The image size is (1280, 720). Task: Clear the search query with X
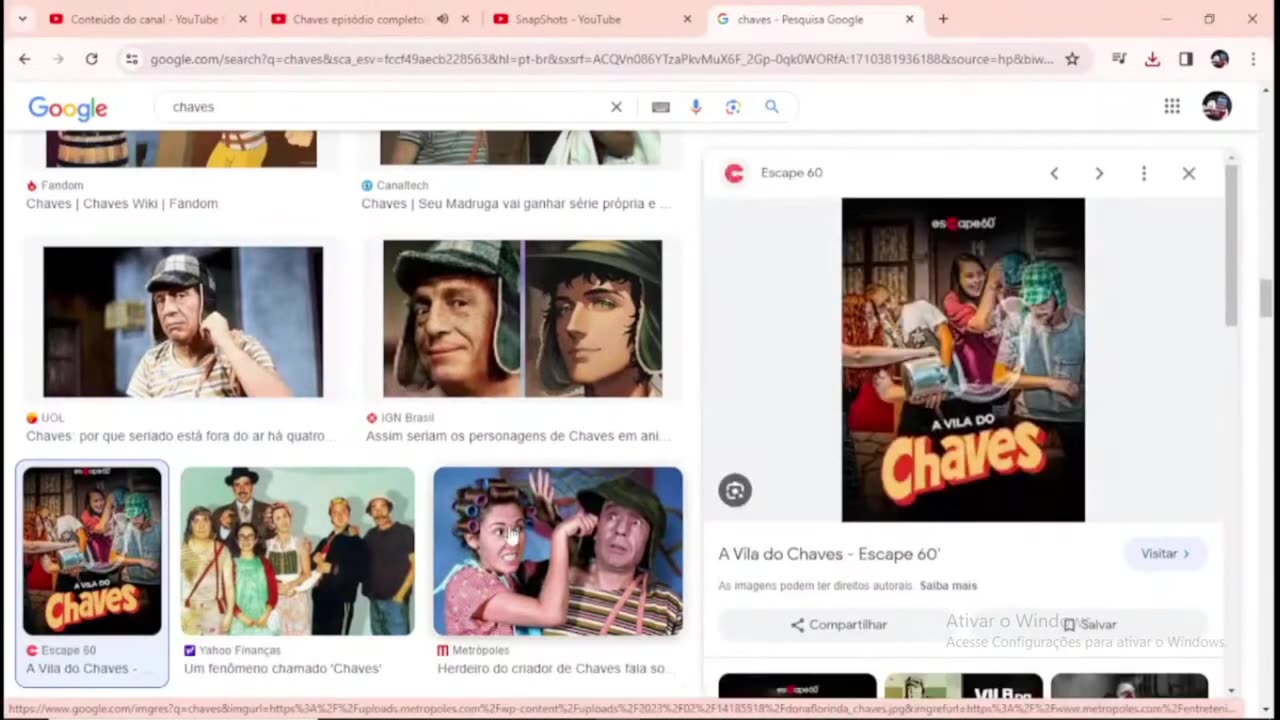(616, 107)
